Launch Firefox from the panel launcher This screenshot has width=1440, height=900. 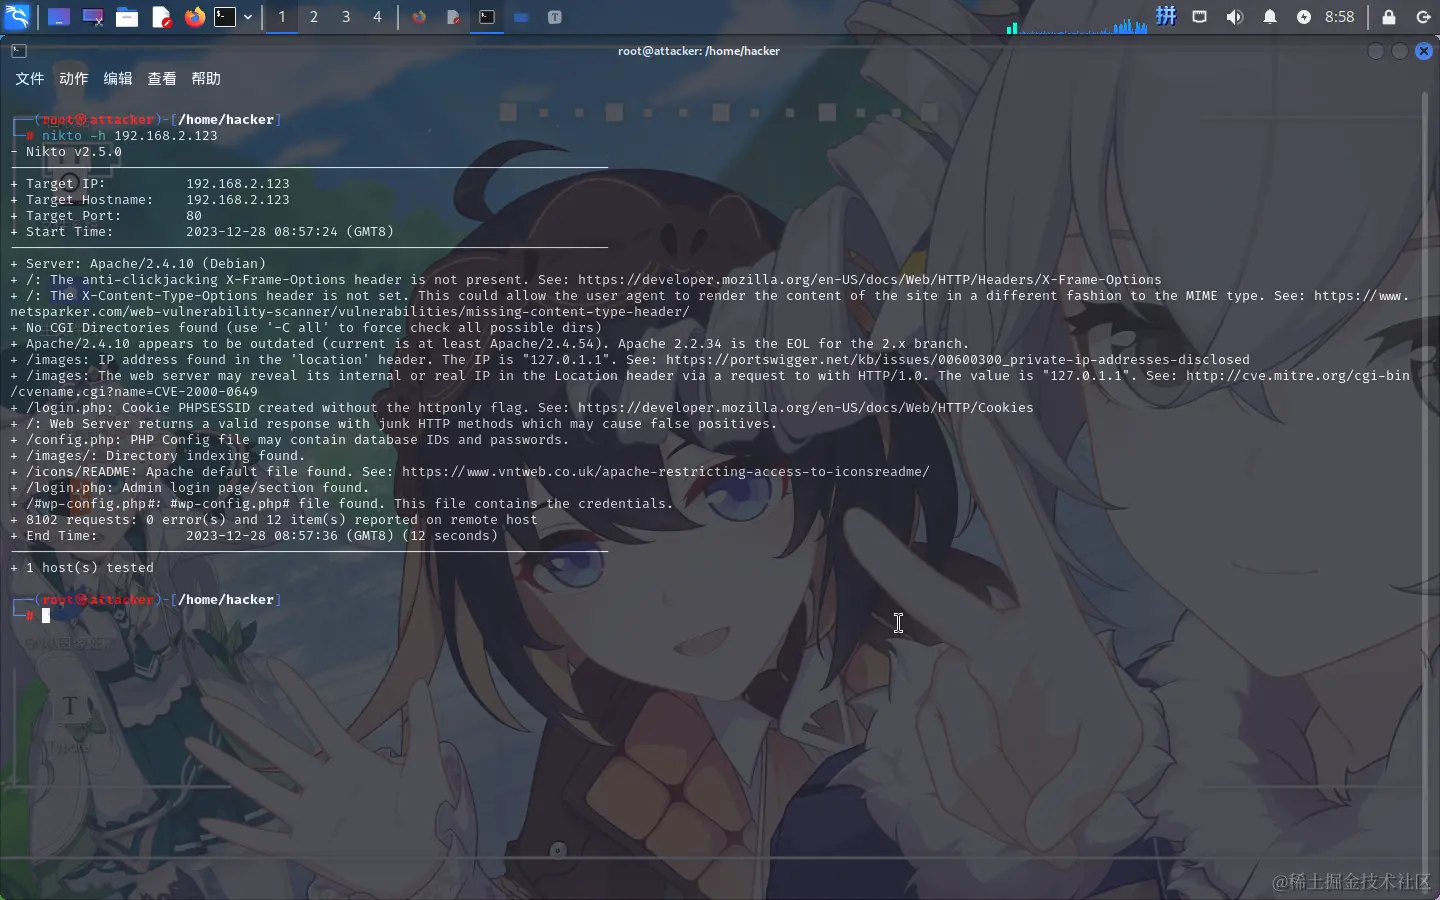[x=195, y=17]
